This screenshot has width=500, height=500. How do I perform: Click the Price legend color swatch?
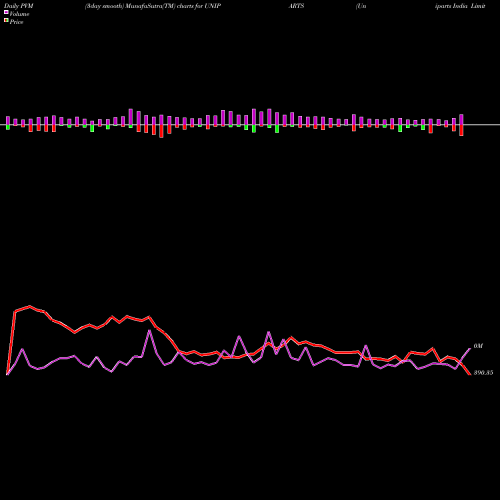pos(6,21)
